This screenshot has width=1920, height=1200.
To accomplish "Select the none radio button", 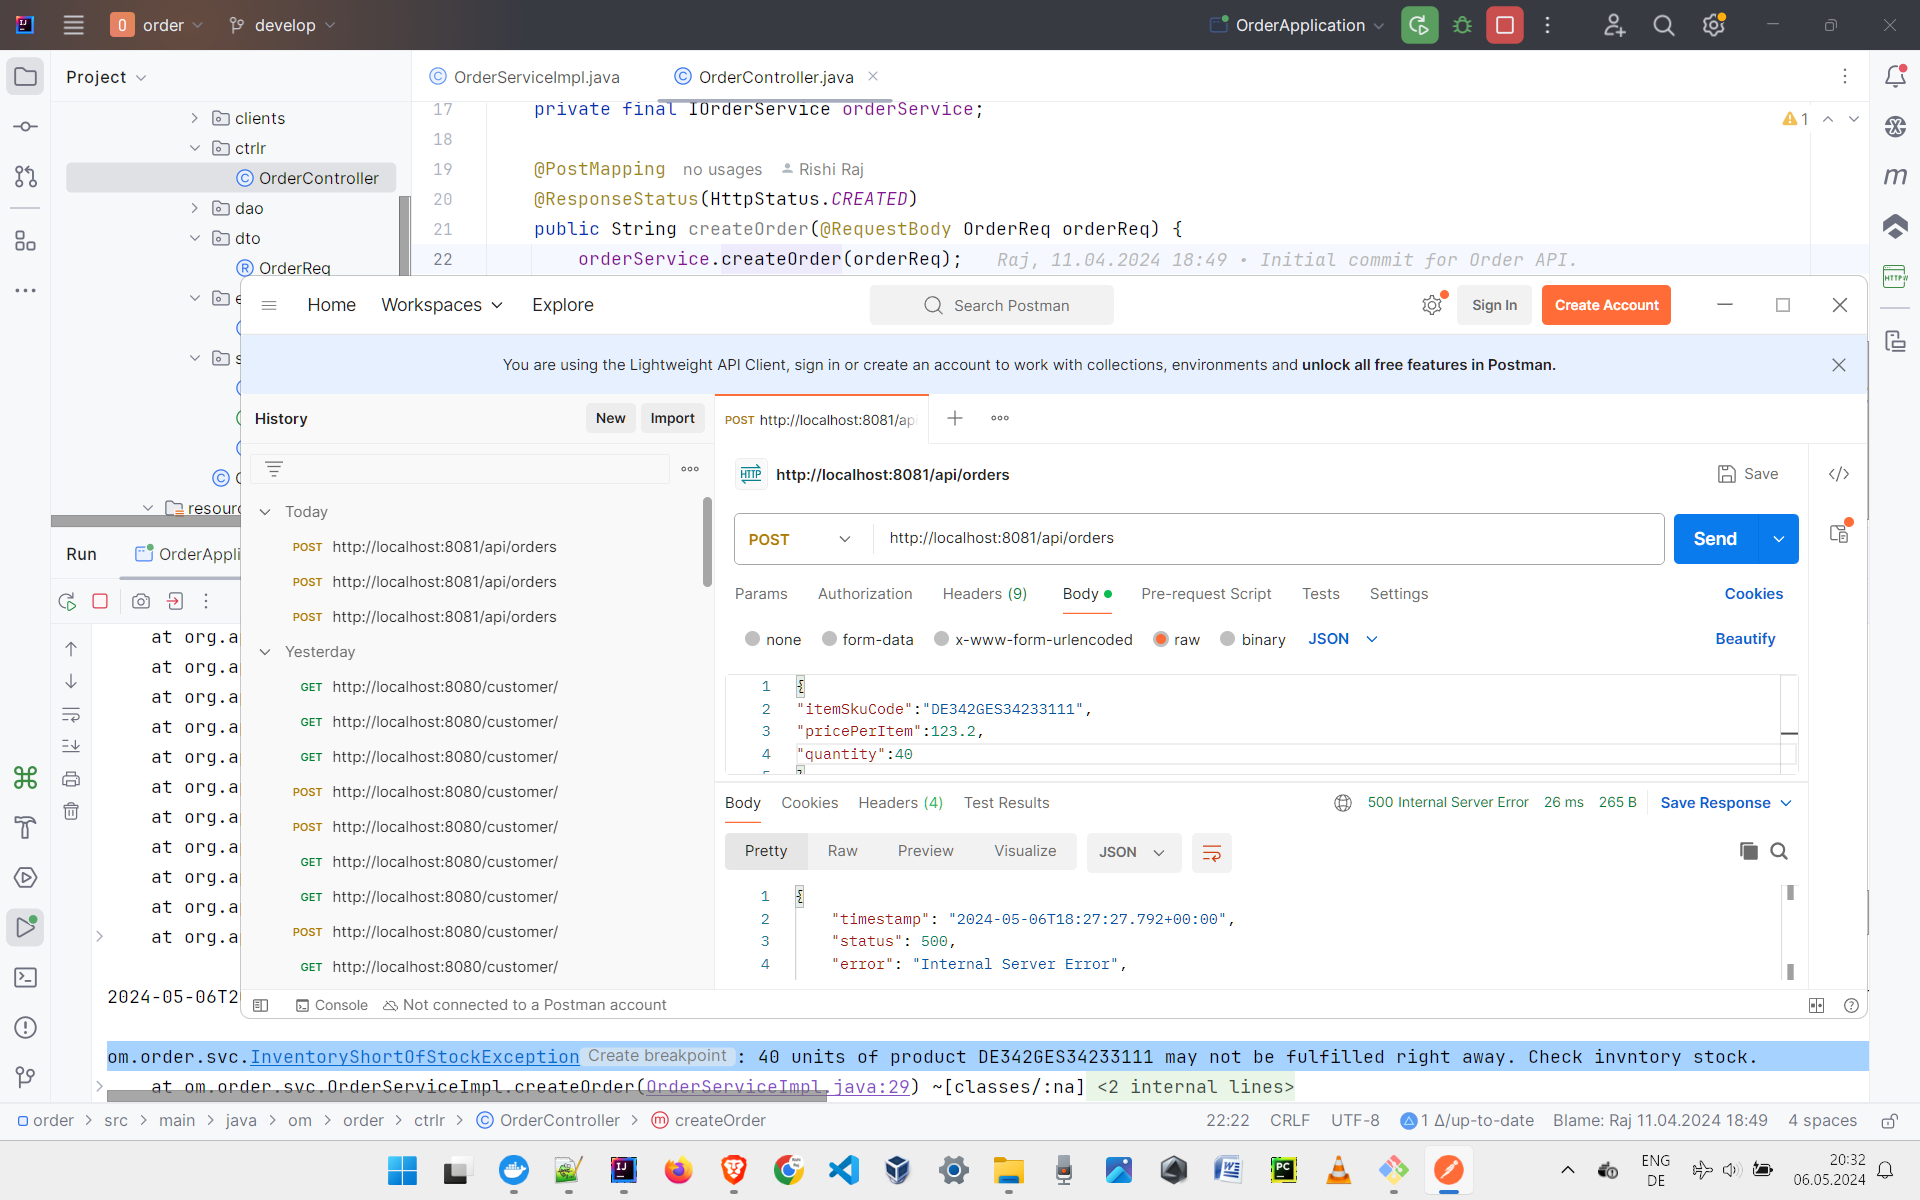I will [753, 639].
